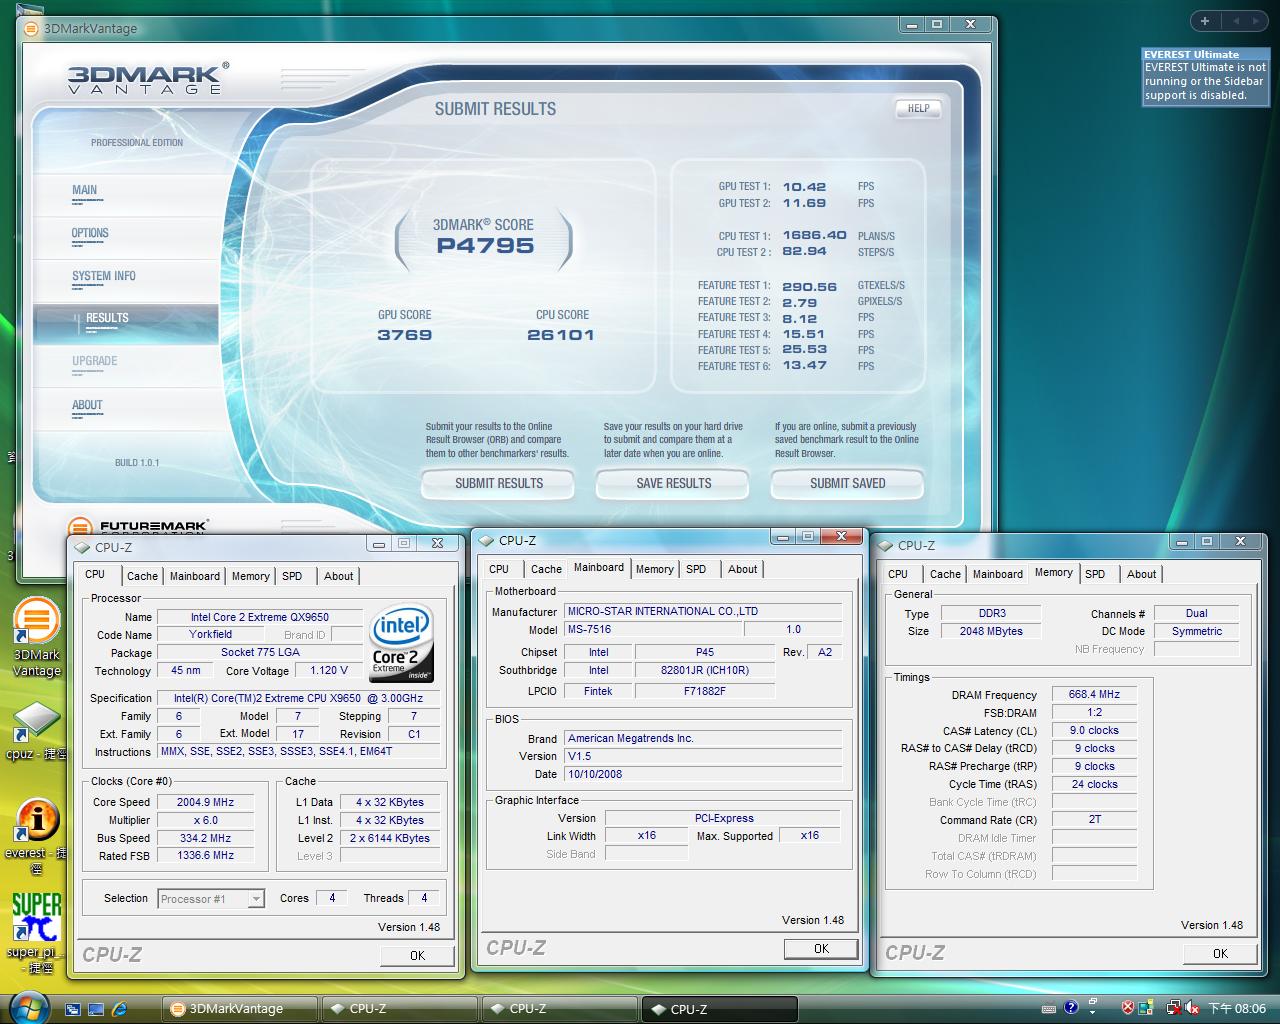Click the taskbar clock showing 08:06
This screenshot has height=1024, width=1280.
point(1238,1008)
